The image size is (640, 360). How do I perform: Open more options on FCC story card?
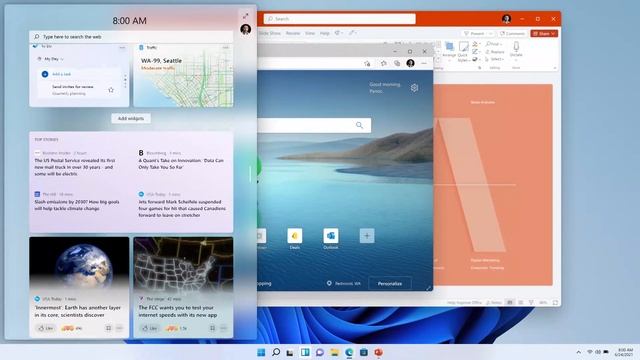[x=223, y=328]
